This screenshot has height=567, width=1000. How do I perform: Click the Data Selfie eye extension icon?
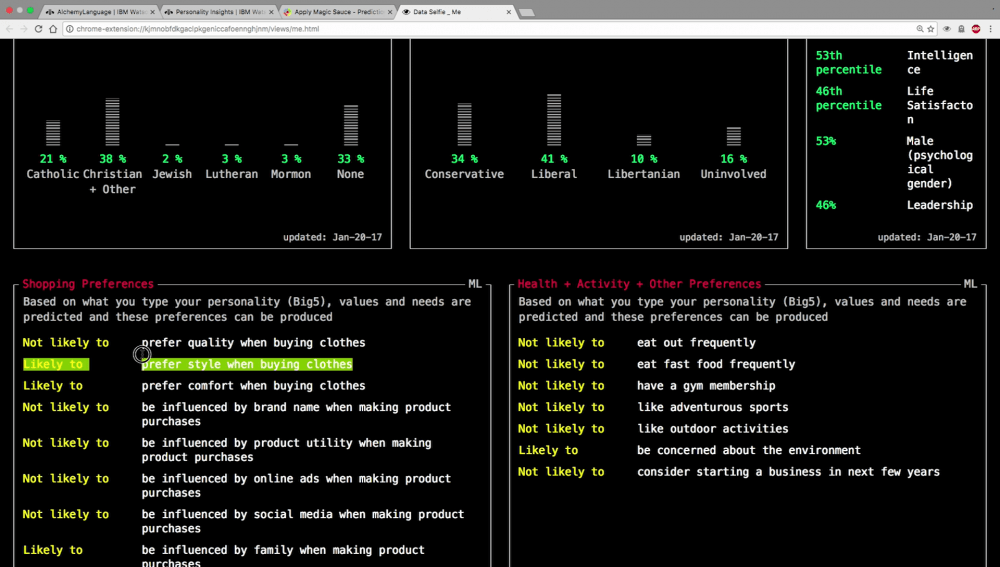coord(946,29)
